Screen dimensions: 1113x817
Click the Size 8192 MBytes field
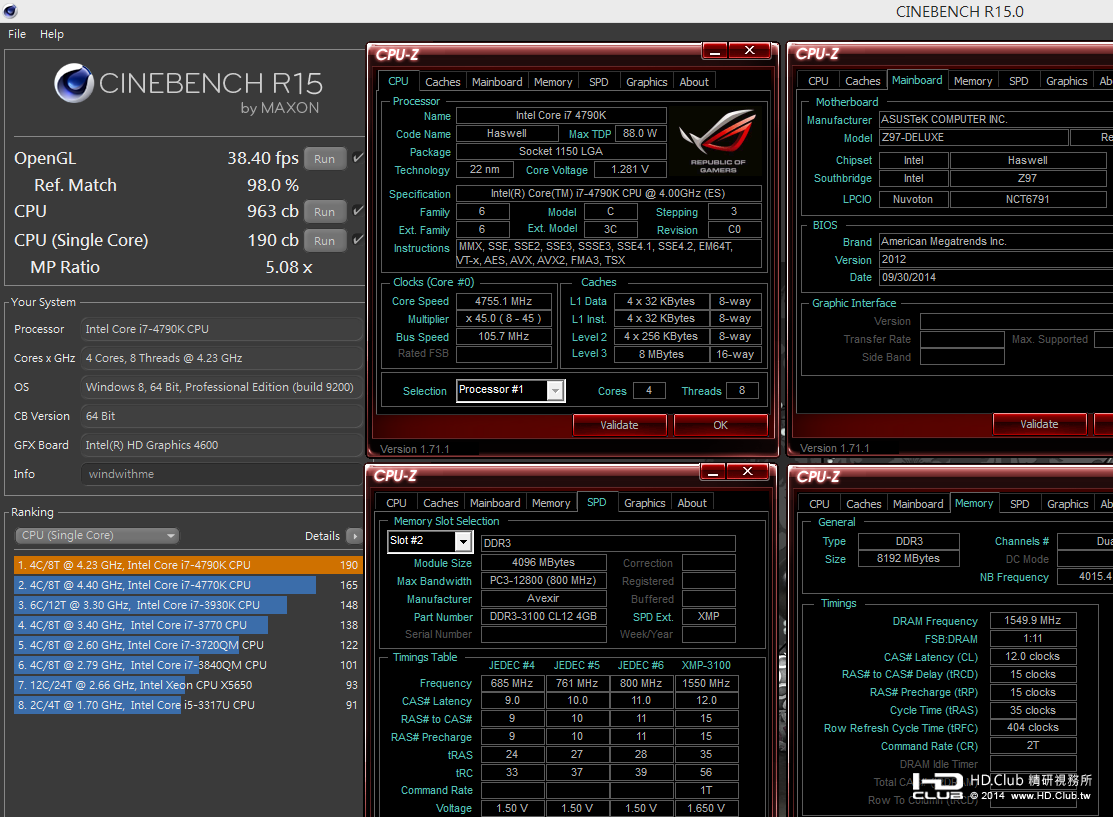click(909, 559)
